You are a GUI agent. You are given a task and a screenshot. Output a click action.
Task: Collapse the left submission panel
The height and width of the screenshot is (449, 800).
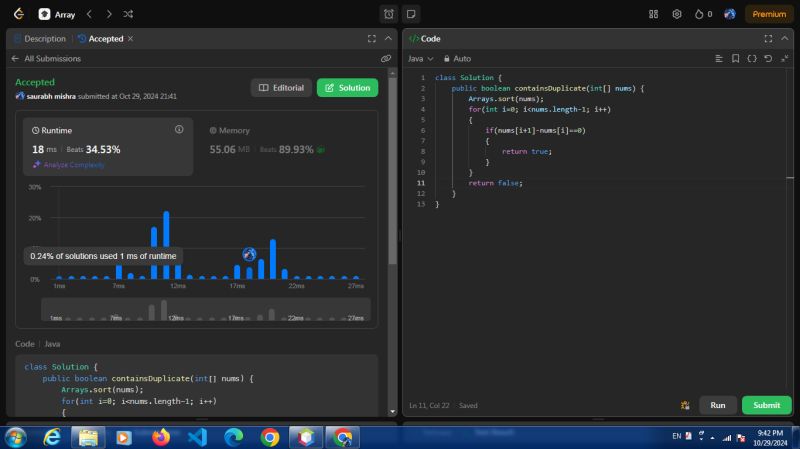click(388, 39)
